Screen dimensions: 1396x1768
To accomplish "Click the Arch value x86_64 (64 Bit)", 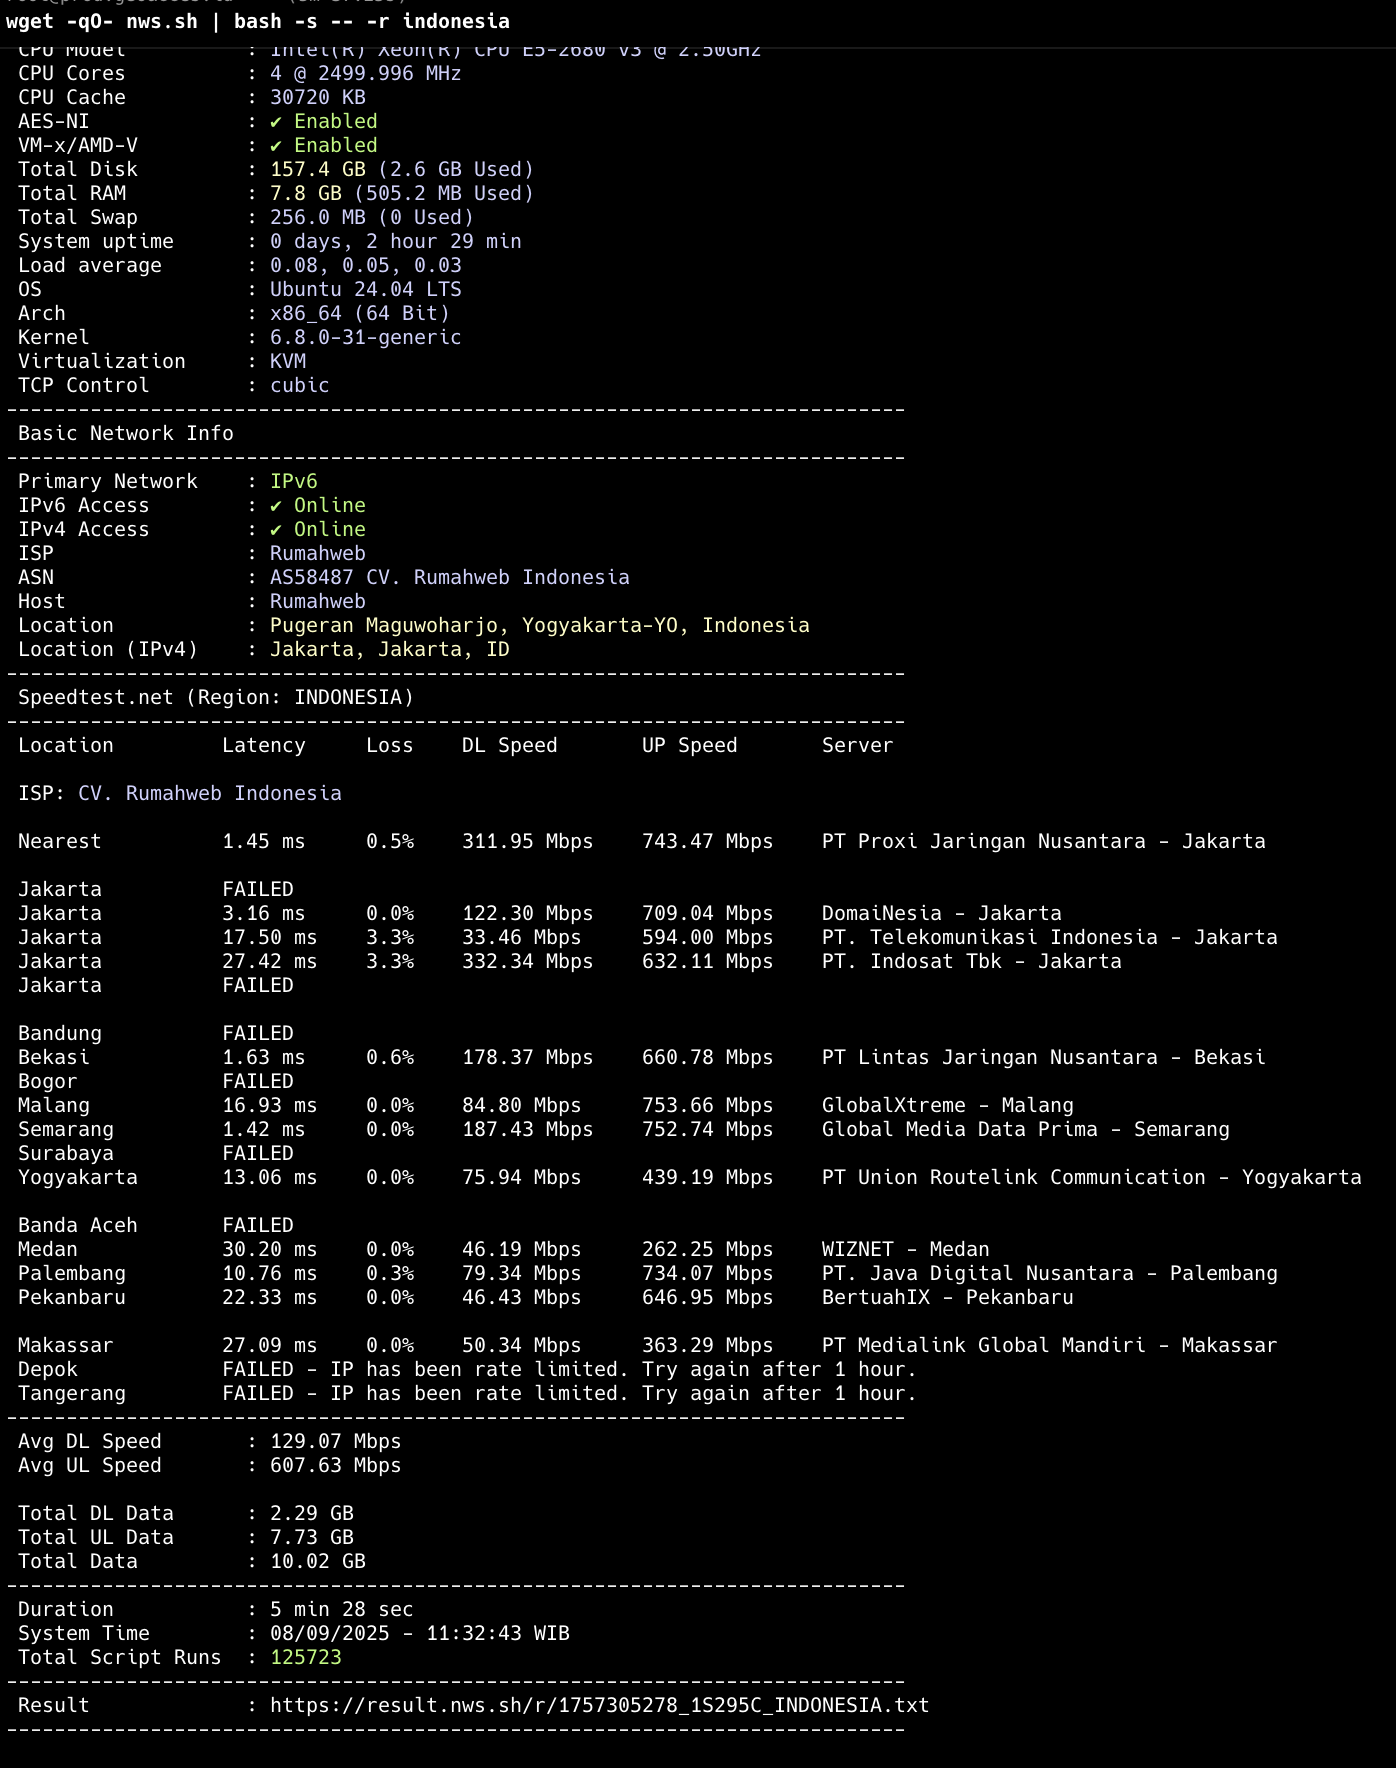I will [x=360, y=313].
